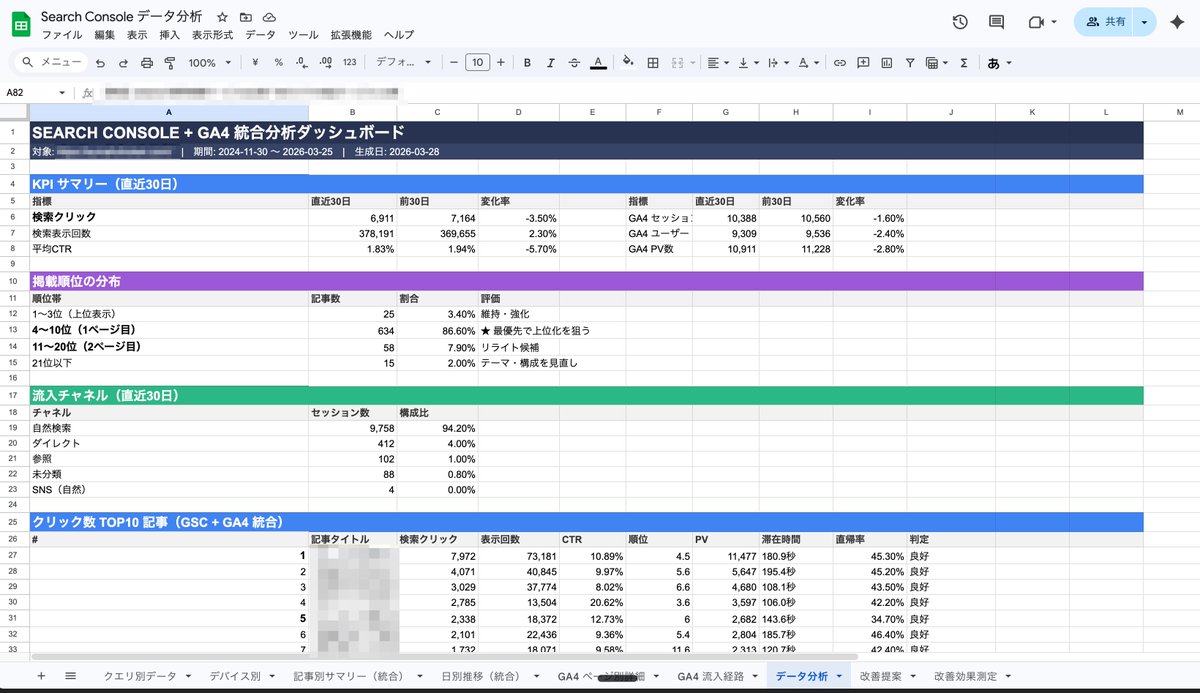The width and height of the screenshot is (1200, 693).
Task: Select column D header
Action: click(x=519, y=111)
